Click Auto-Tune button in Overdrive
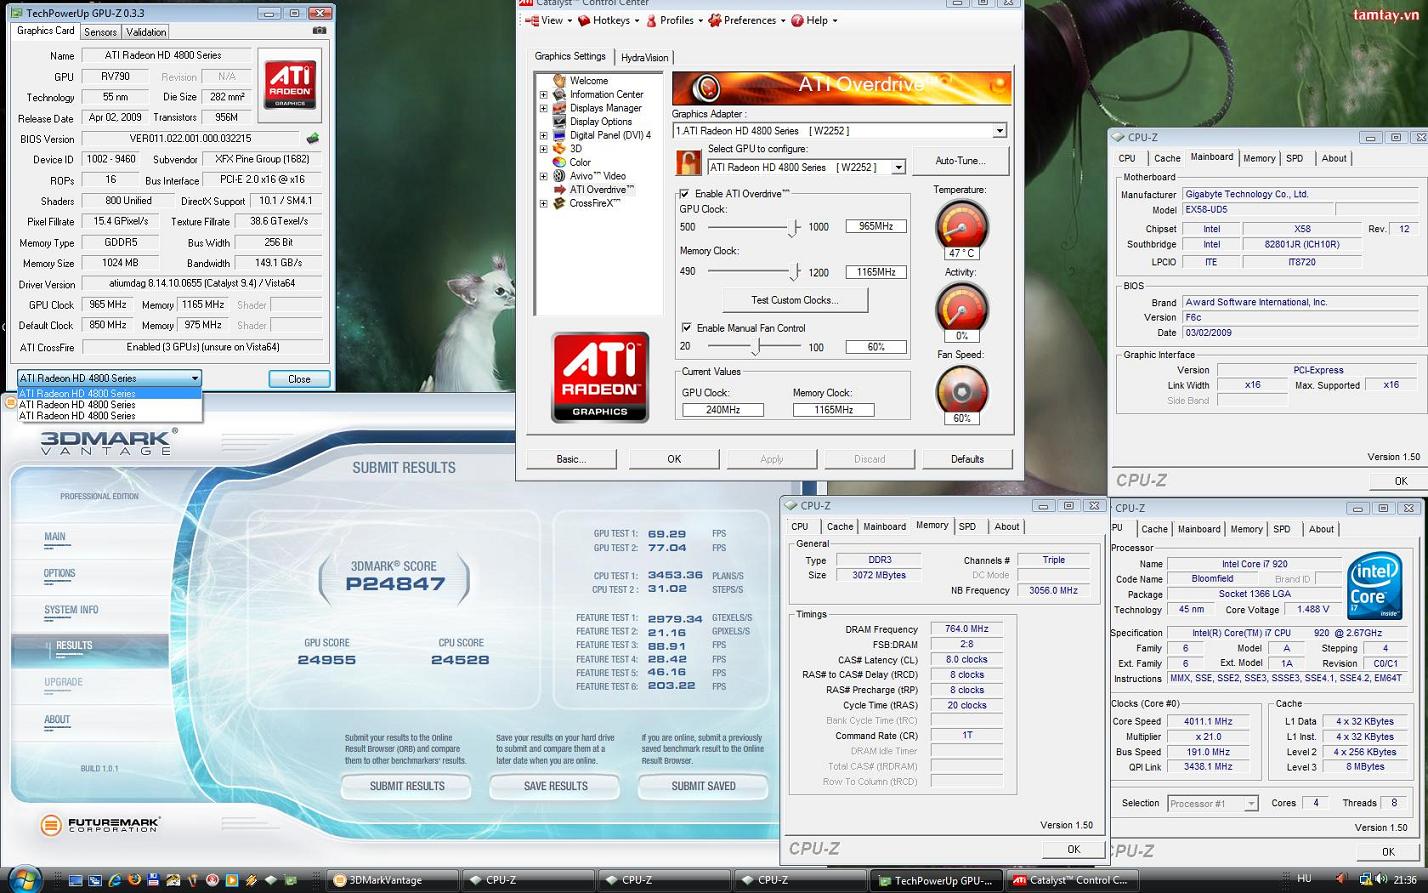 (x=960, y=160)
